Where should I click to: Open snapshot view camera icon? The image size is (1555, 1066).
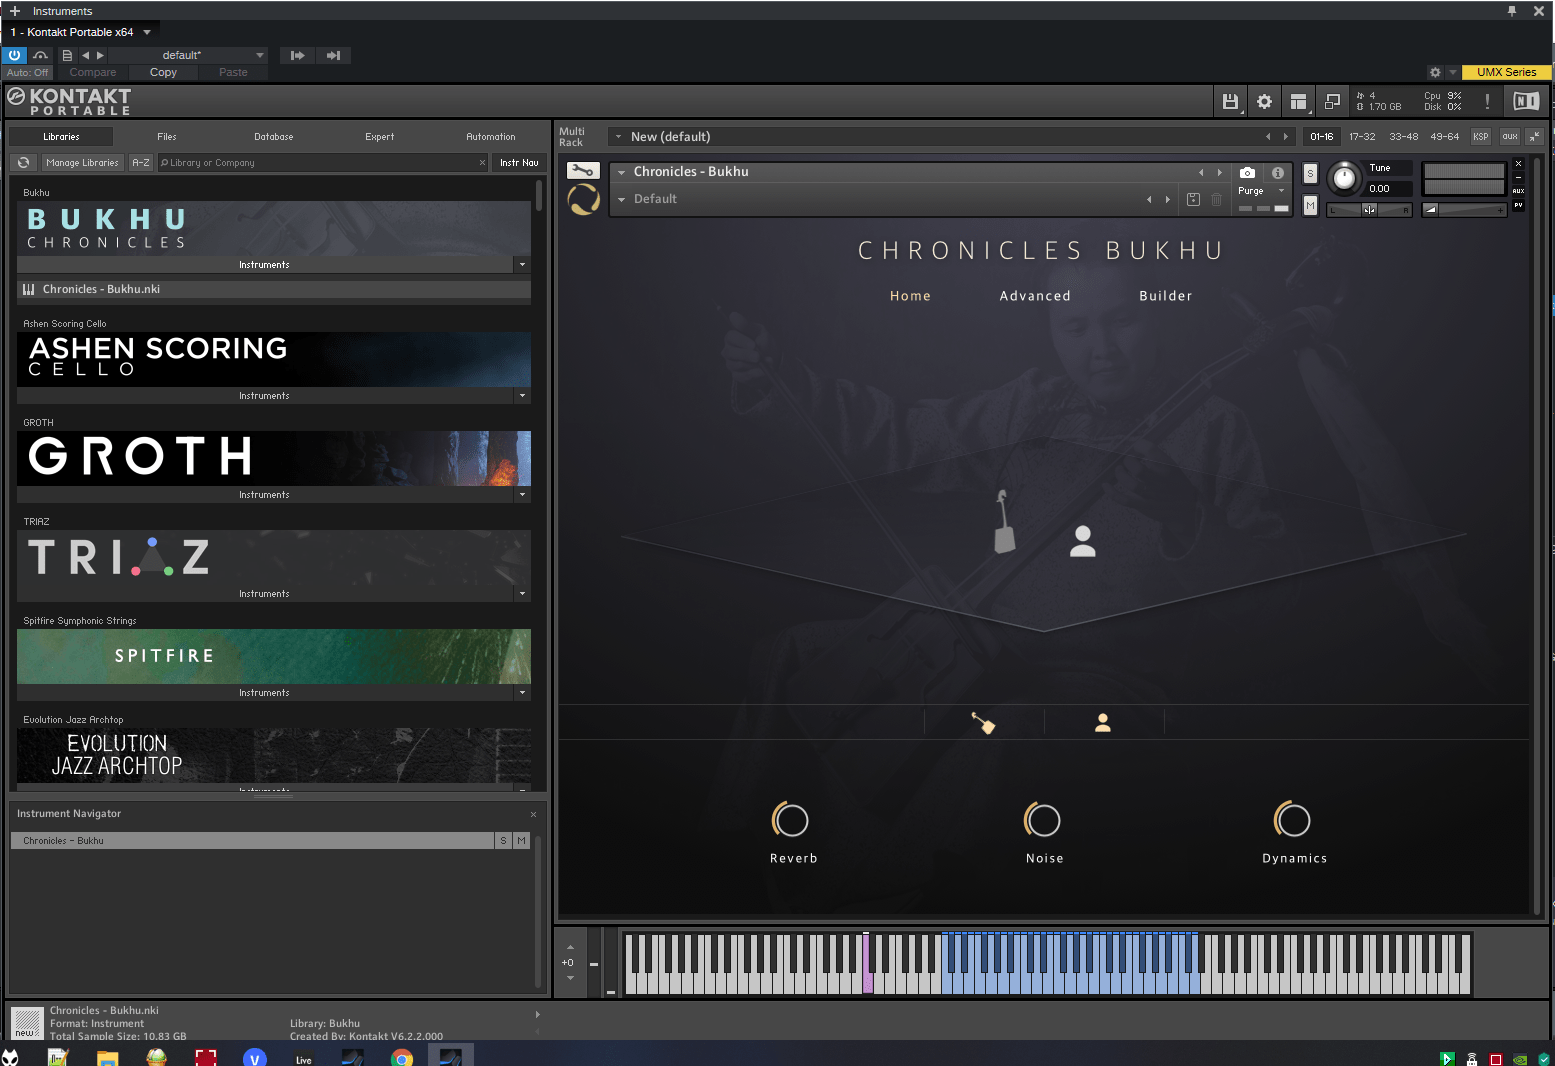pos(1247,172)
